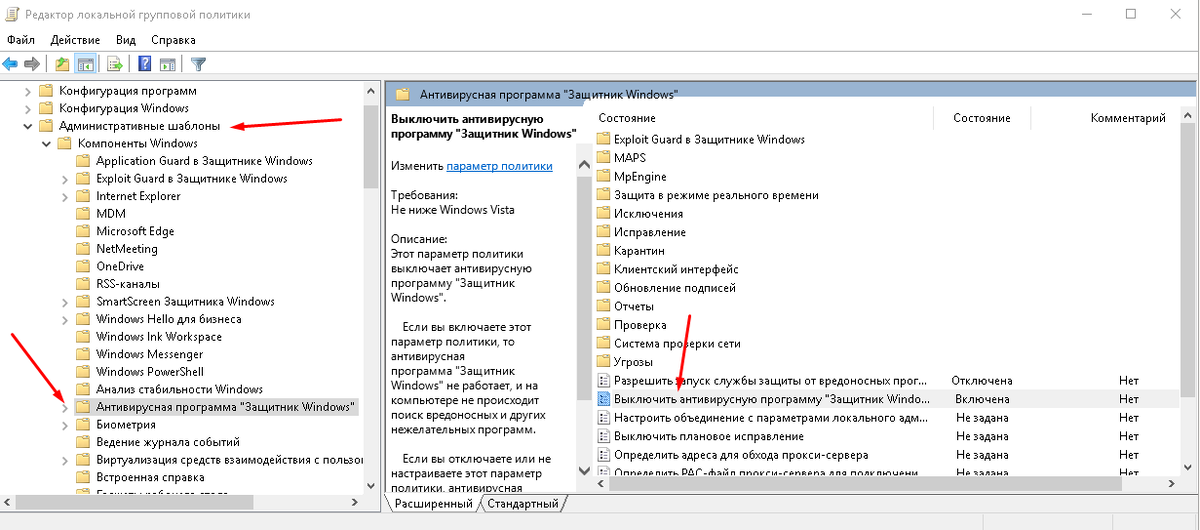
Task: Click policy icon of Выключить плановое исправление
Action: point(603,436)
